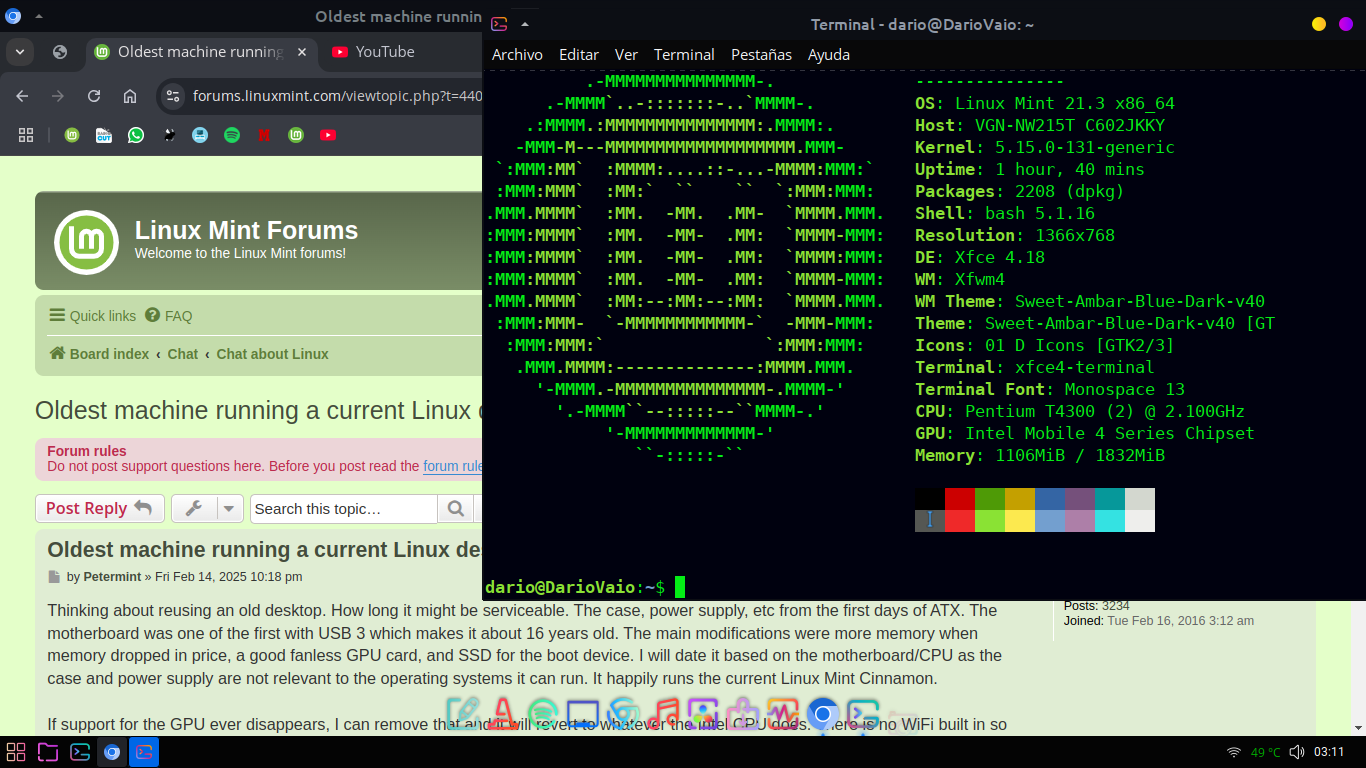Viewport: 1366px width, 768px height.
Task: Open the system monitor dock icon
Action: click(x=782, y=714)
